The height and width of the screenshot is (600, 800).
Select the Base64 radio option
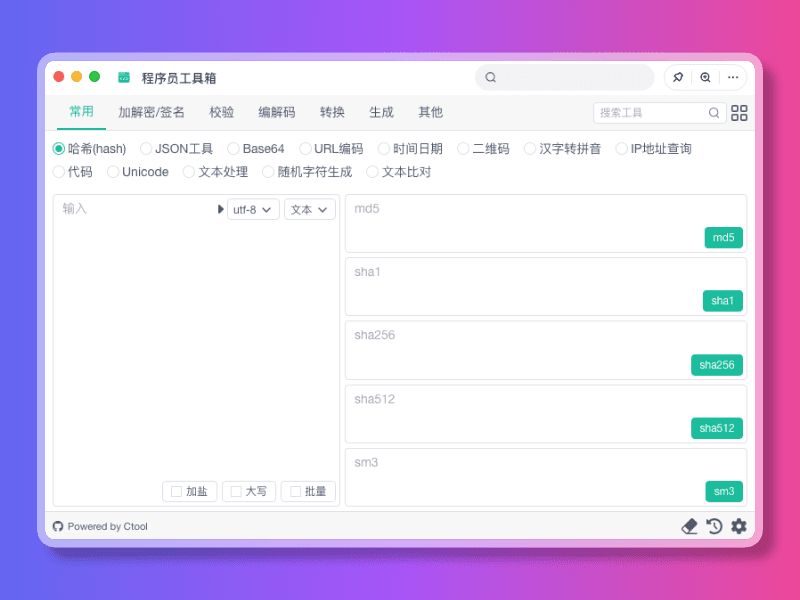click(234, 148)
